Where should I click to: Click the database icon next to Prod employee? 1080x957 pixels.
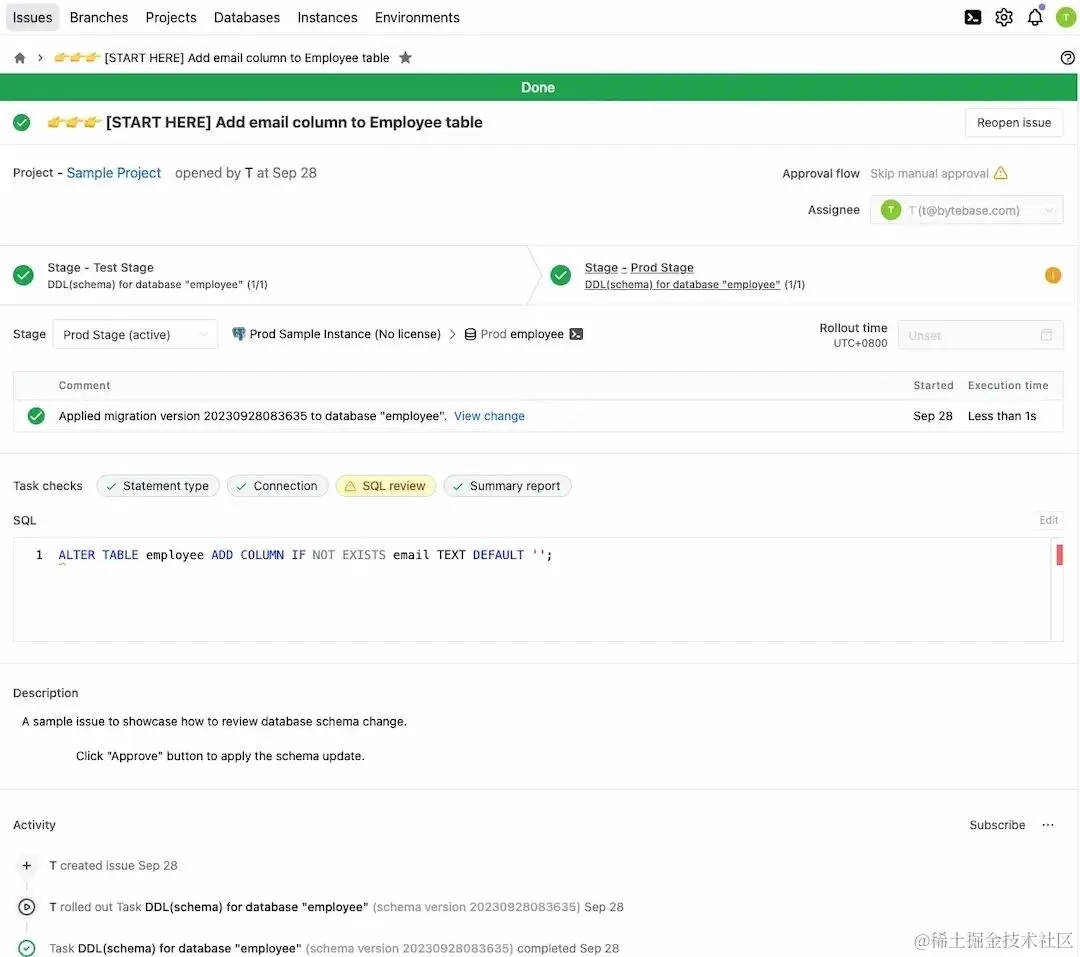pos(470,334)
